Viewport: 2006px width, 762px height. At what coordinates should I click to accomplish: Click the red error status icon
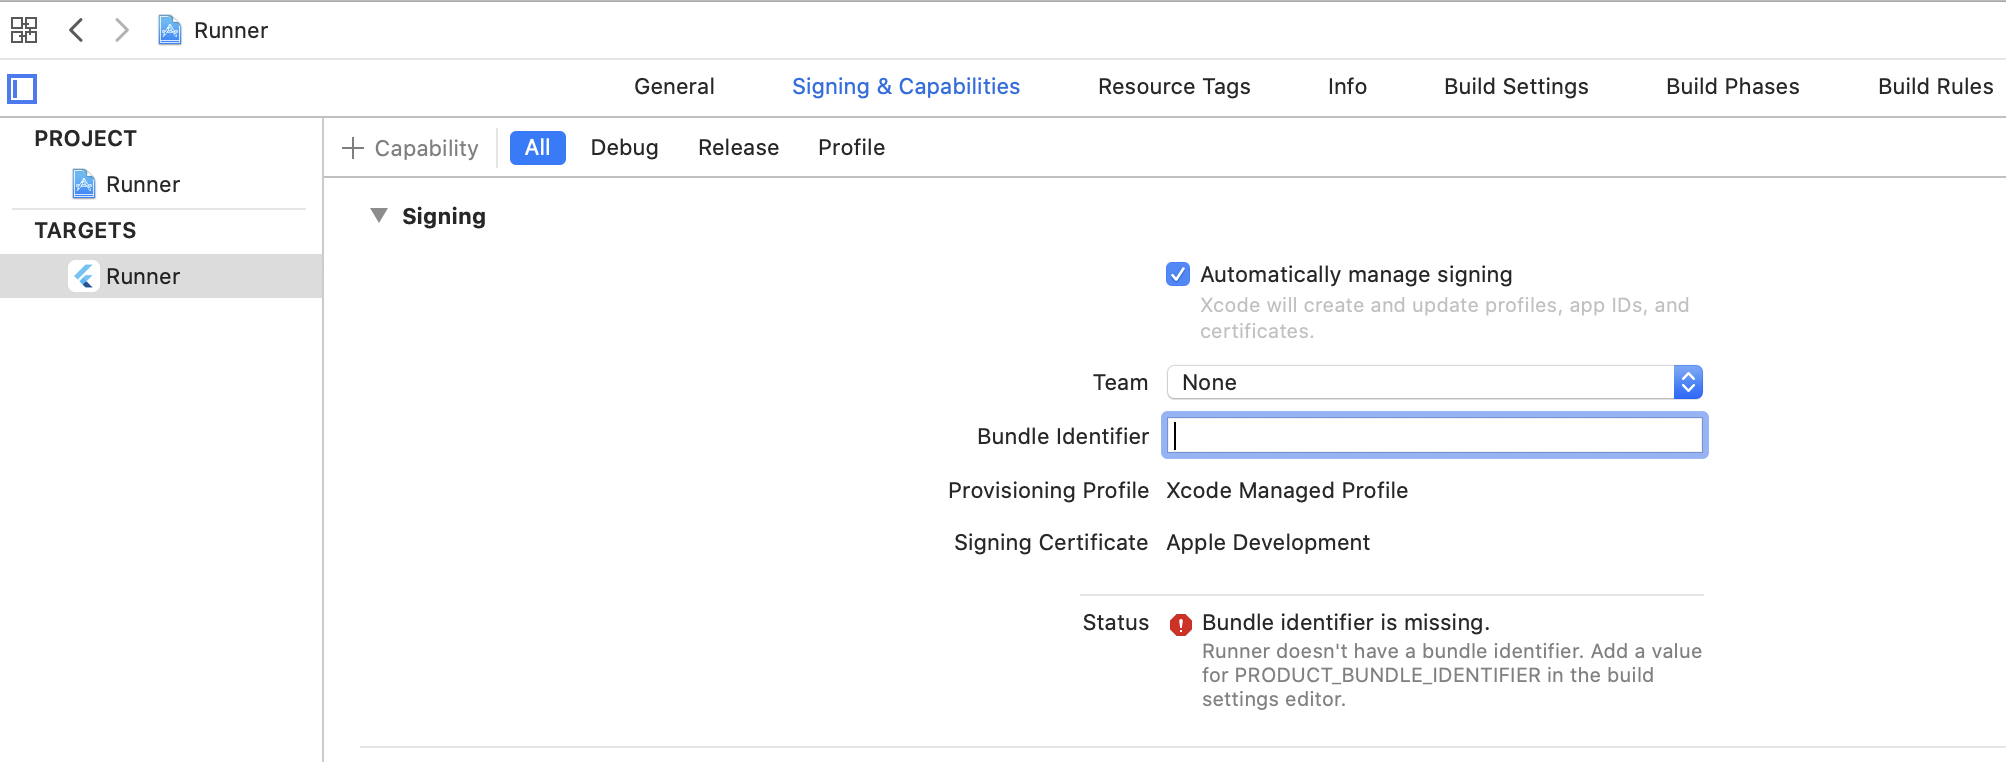click(1181, 625)
